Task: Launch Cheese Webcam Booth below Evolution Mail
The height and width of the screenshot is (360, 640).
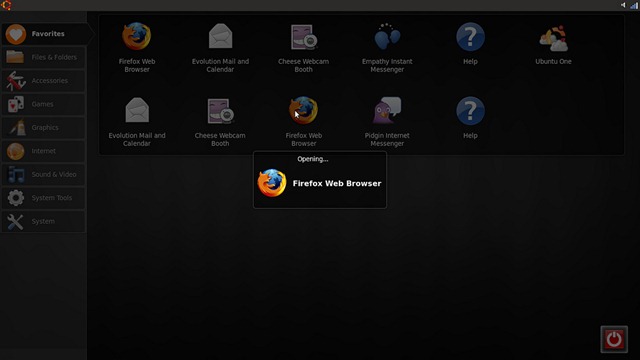Action: click(220, 121)
